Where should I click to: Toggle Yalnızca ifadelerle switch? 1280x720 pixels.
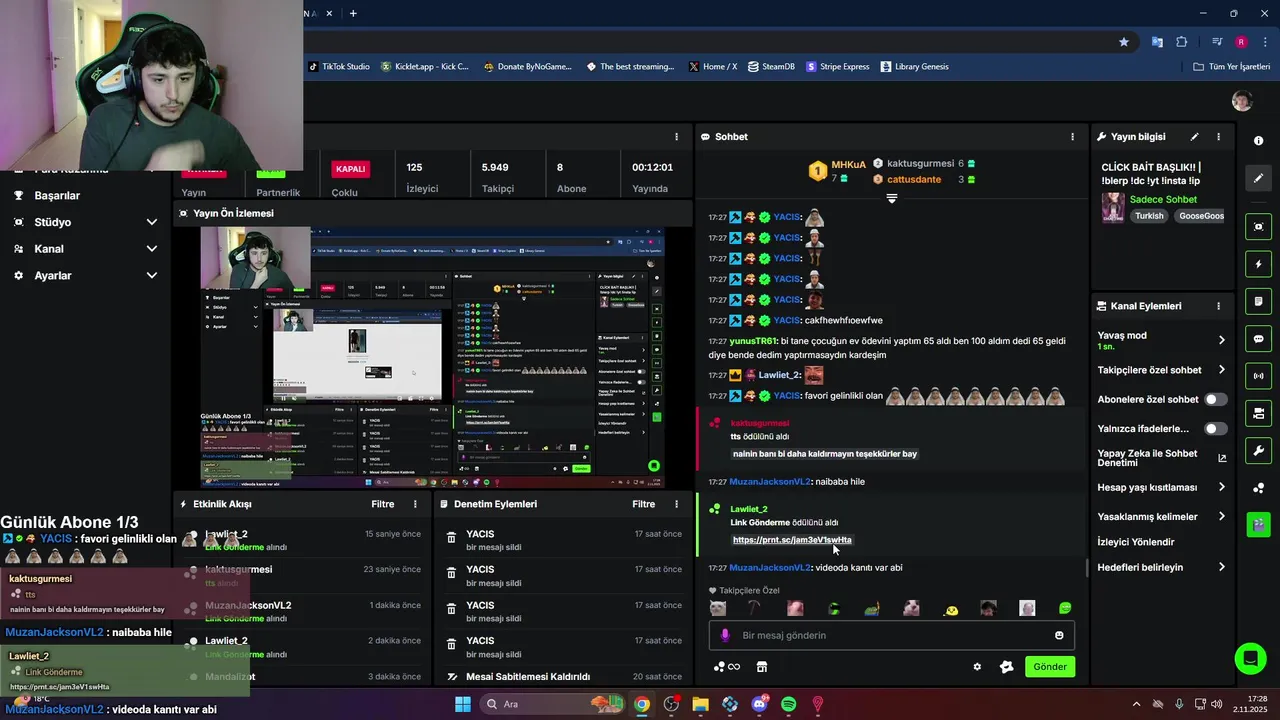[x=1216, y=429]
